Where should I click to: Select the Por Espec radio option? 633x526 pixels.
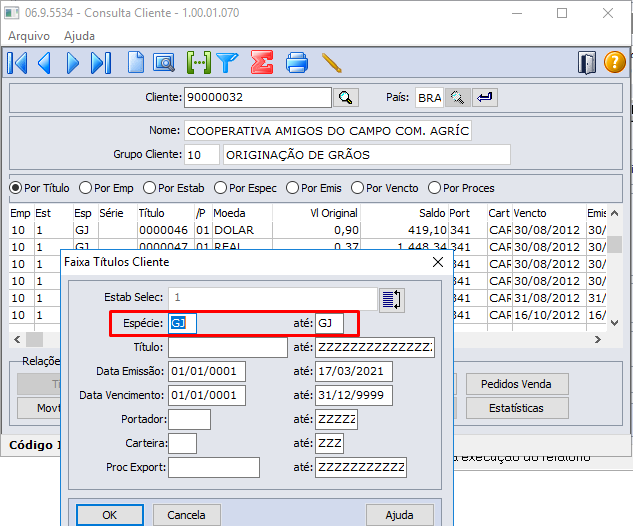(x=245, y=188)
